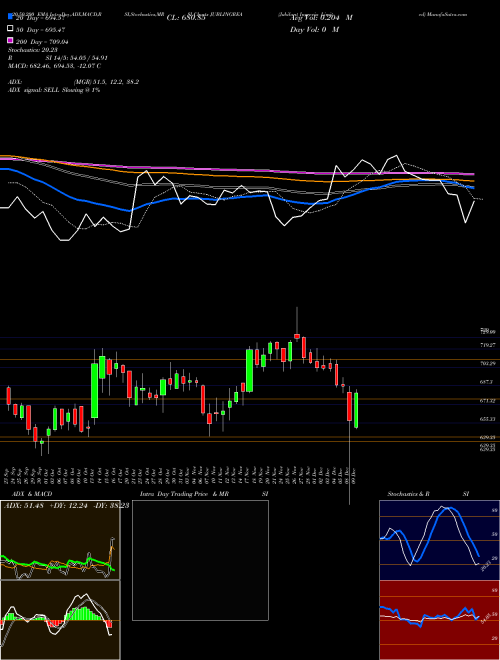Click the 719.27 price axis label

click(x=488, y=345)
